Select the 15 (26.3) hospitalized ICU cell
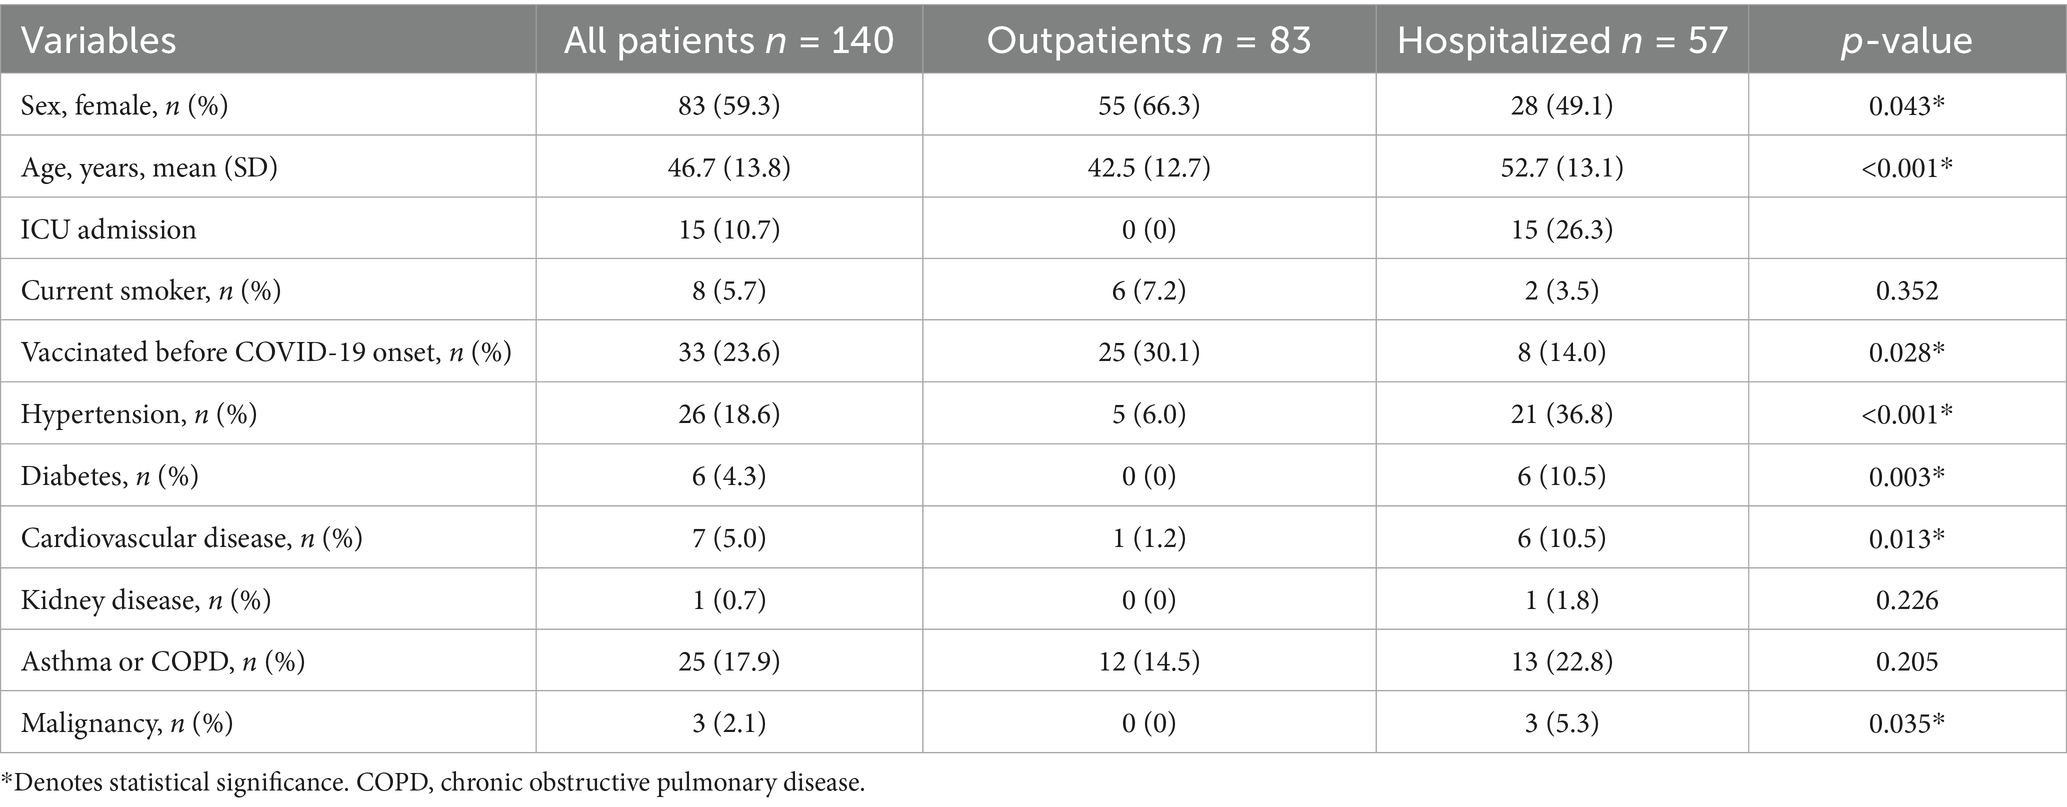Image resolution: width=2067 pixels, height=807 pixels. pos(1562,229)
